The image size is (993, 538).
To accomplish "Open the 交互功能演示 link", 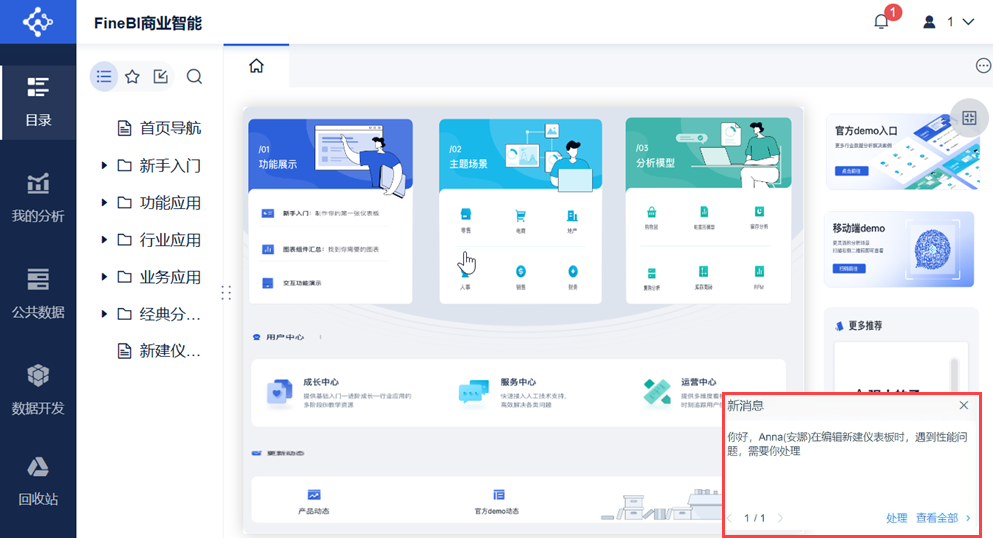I will (292, 283).
